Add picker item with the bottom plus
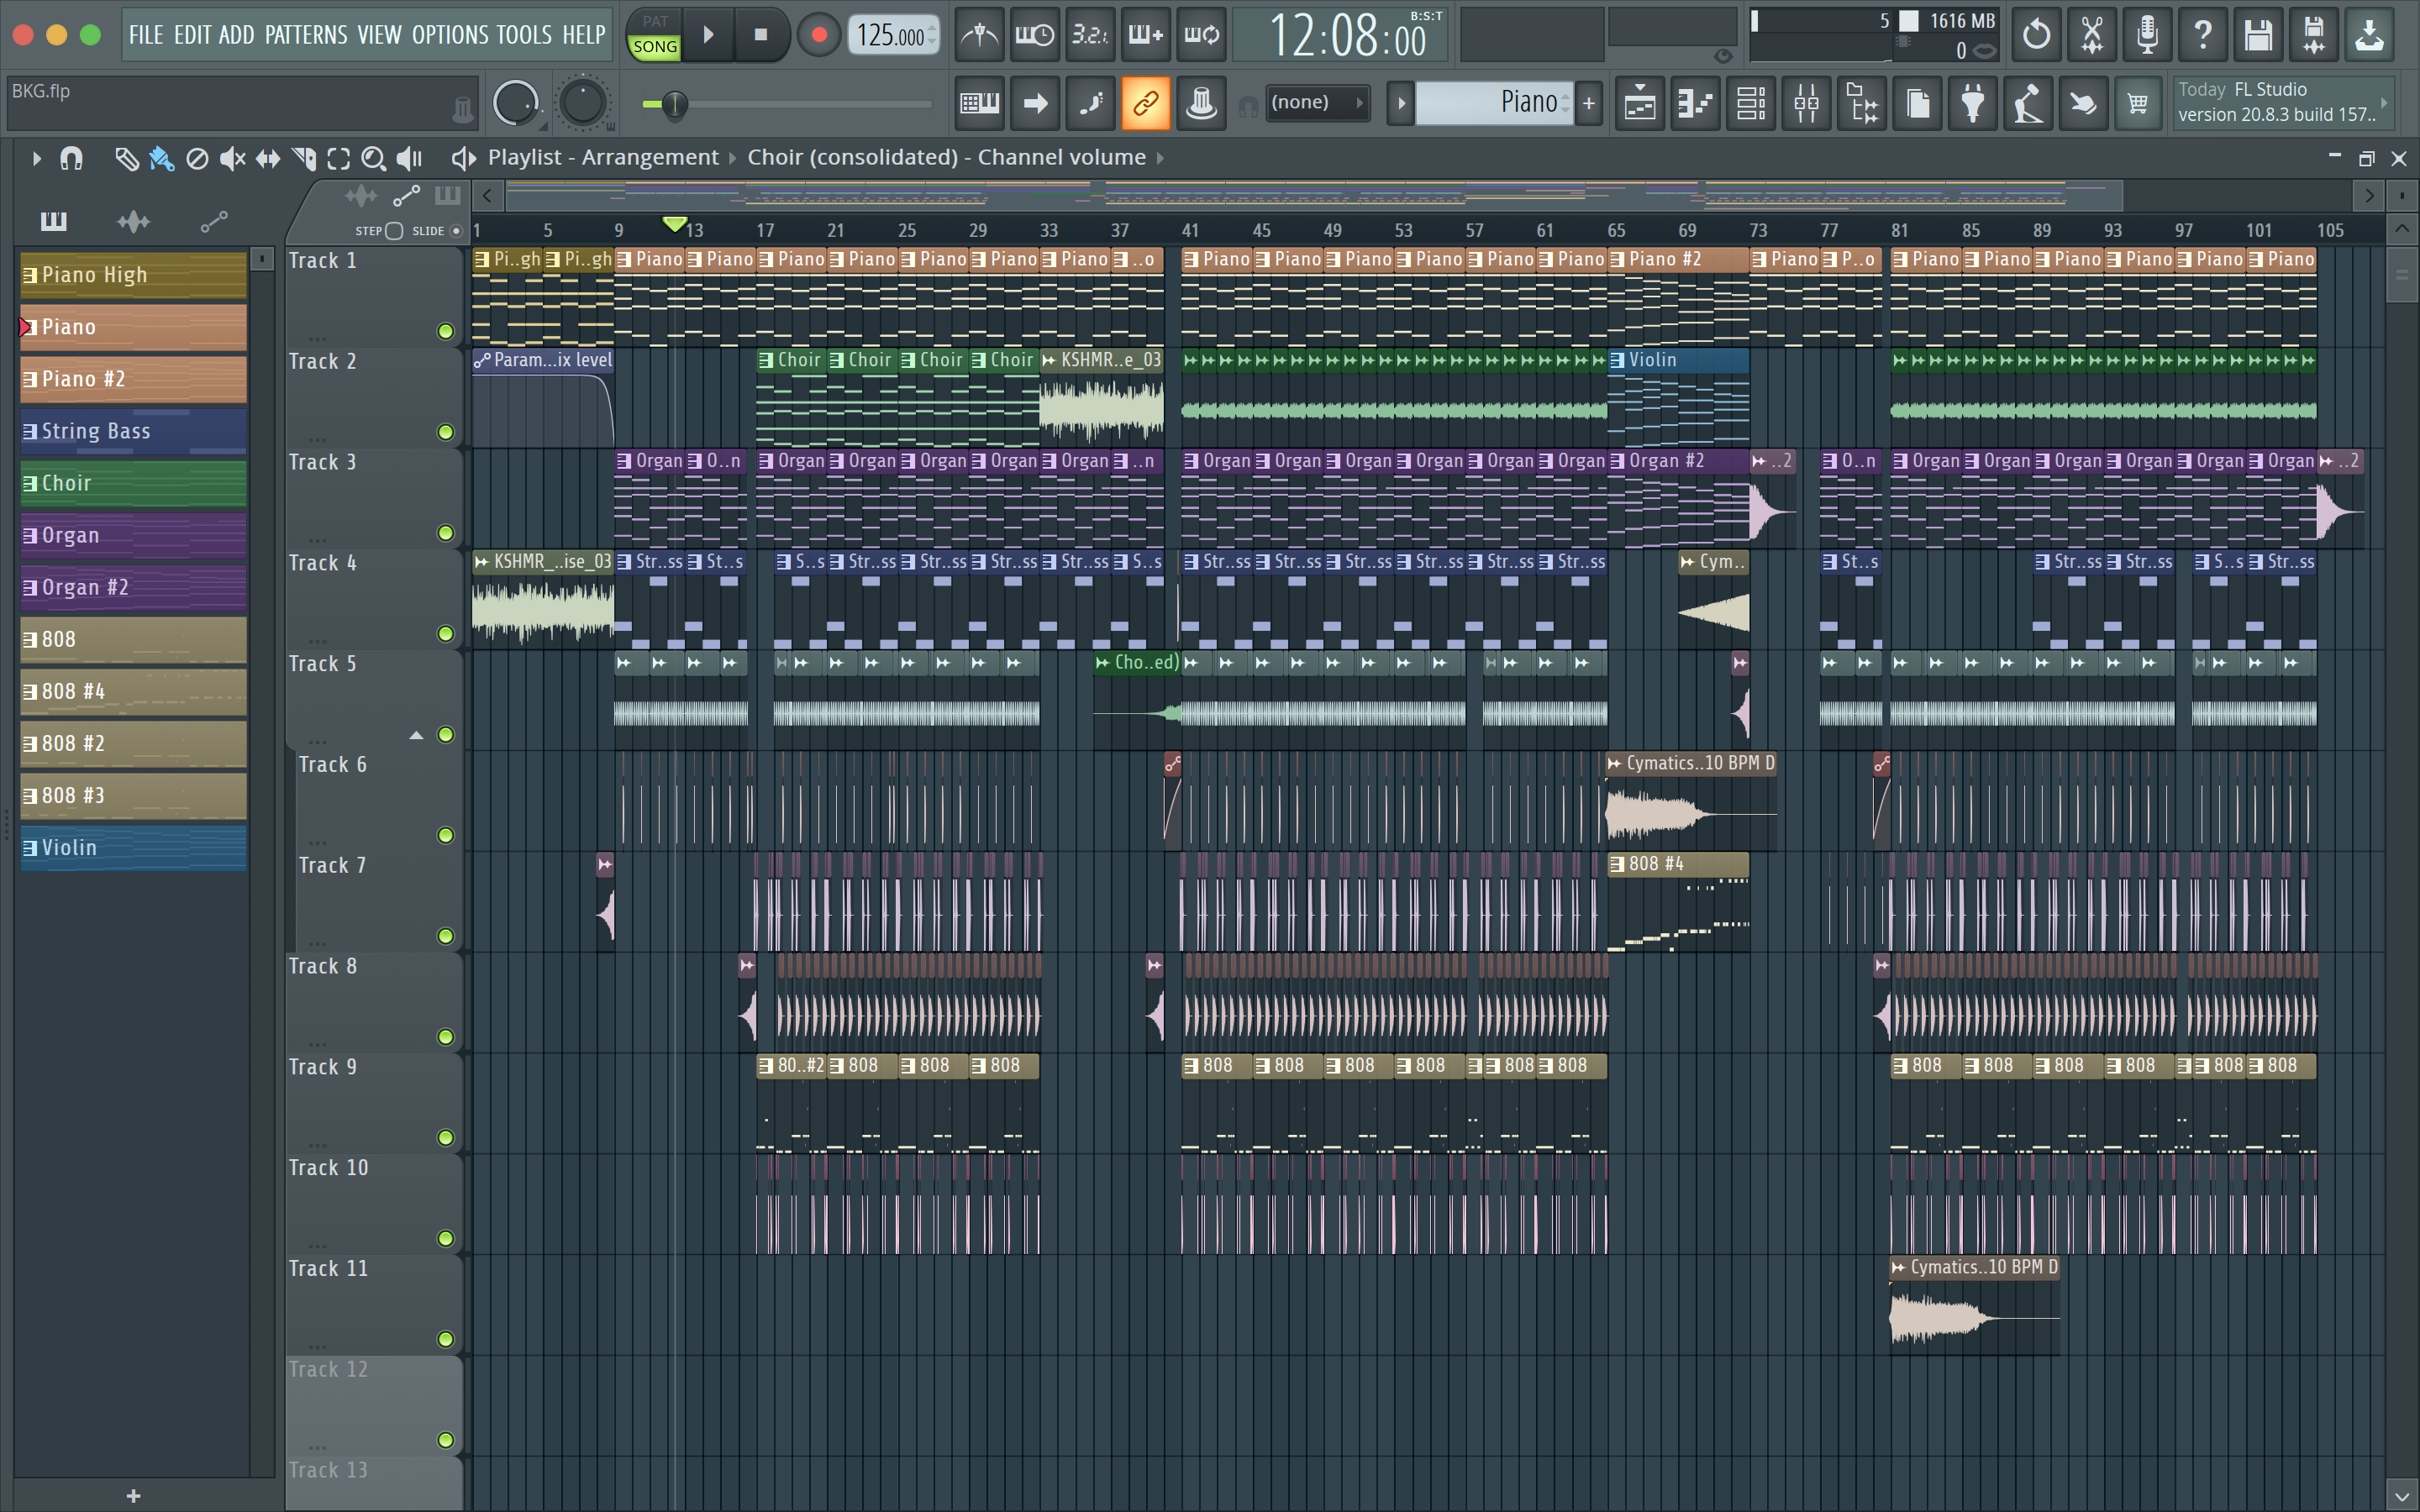Screen dimensions: 2420x1512 point(133,1496)
